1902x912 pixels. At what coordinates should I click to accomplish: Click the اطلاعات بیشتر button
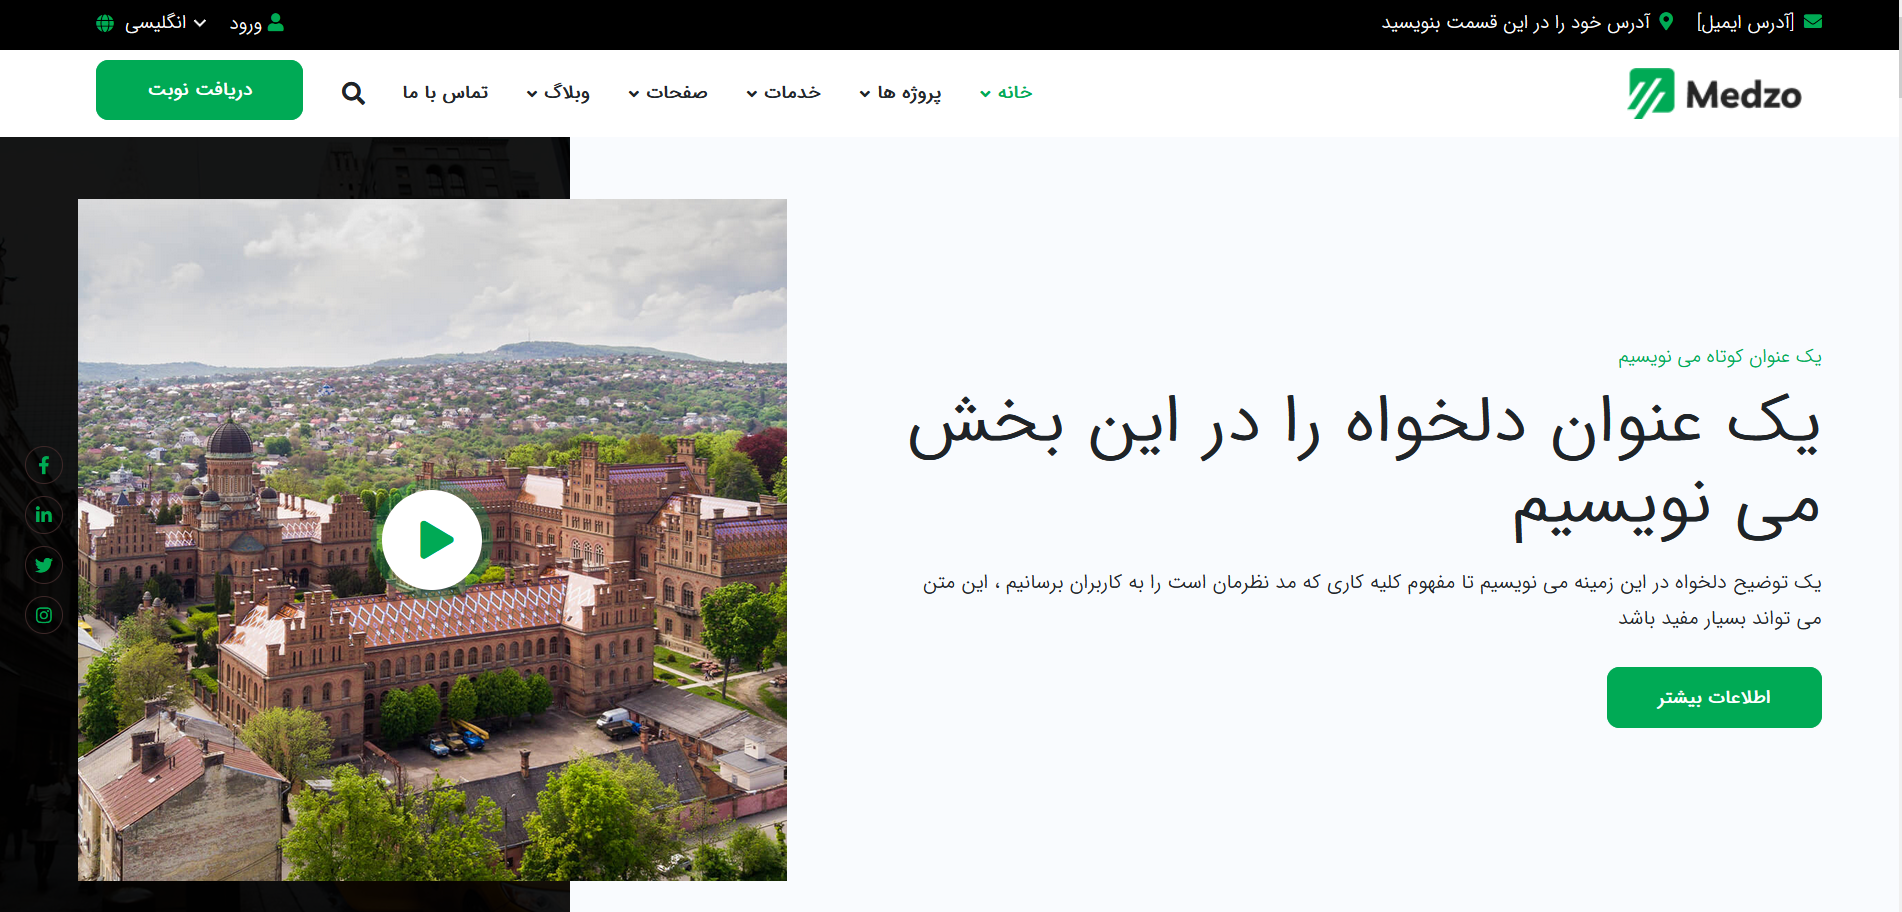(1713, 697)
